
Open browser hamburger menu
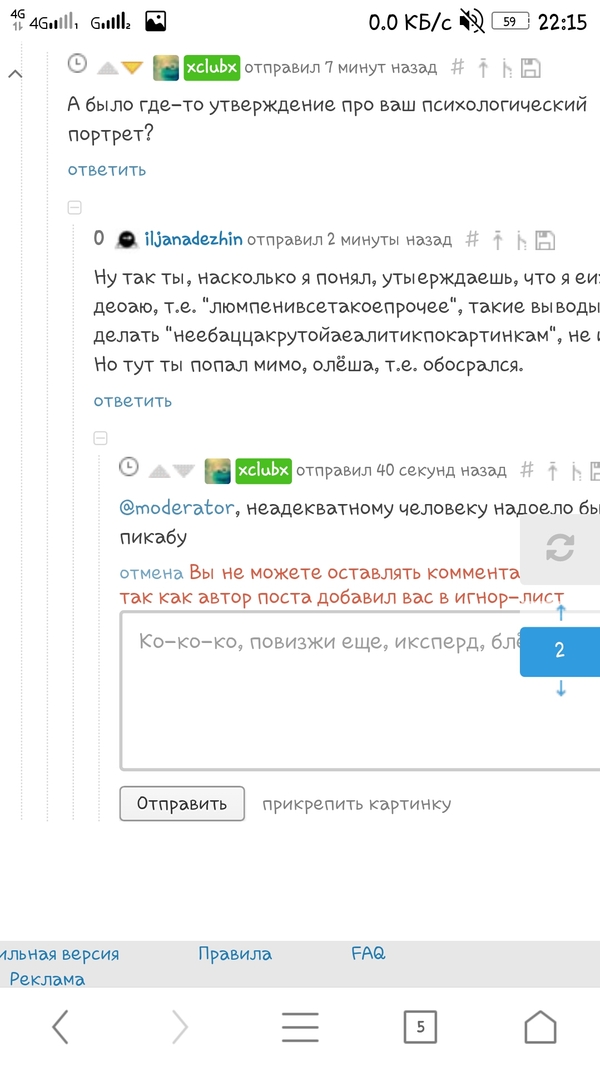(300, 1026)
